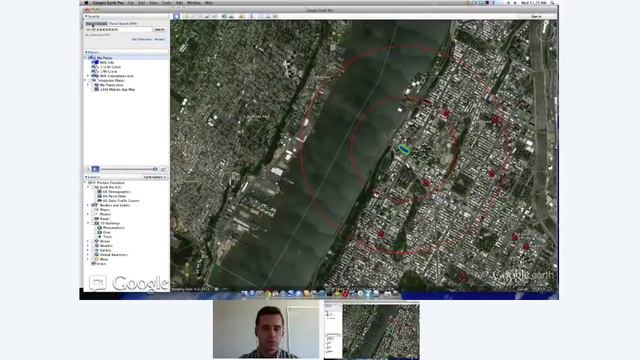Expand the Weather layer
Screen dimensions: 640x360
click(x=88, y=246)
